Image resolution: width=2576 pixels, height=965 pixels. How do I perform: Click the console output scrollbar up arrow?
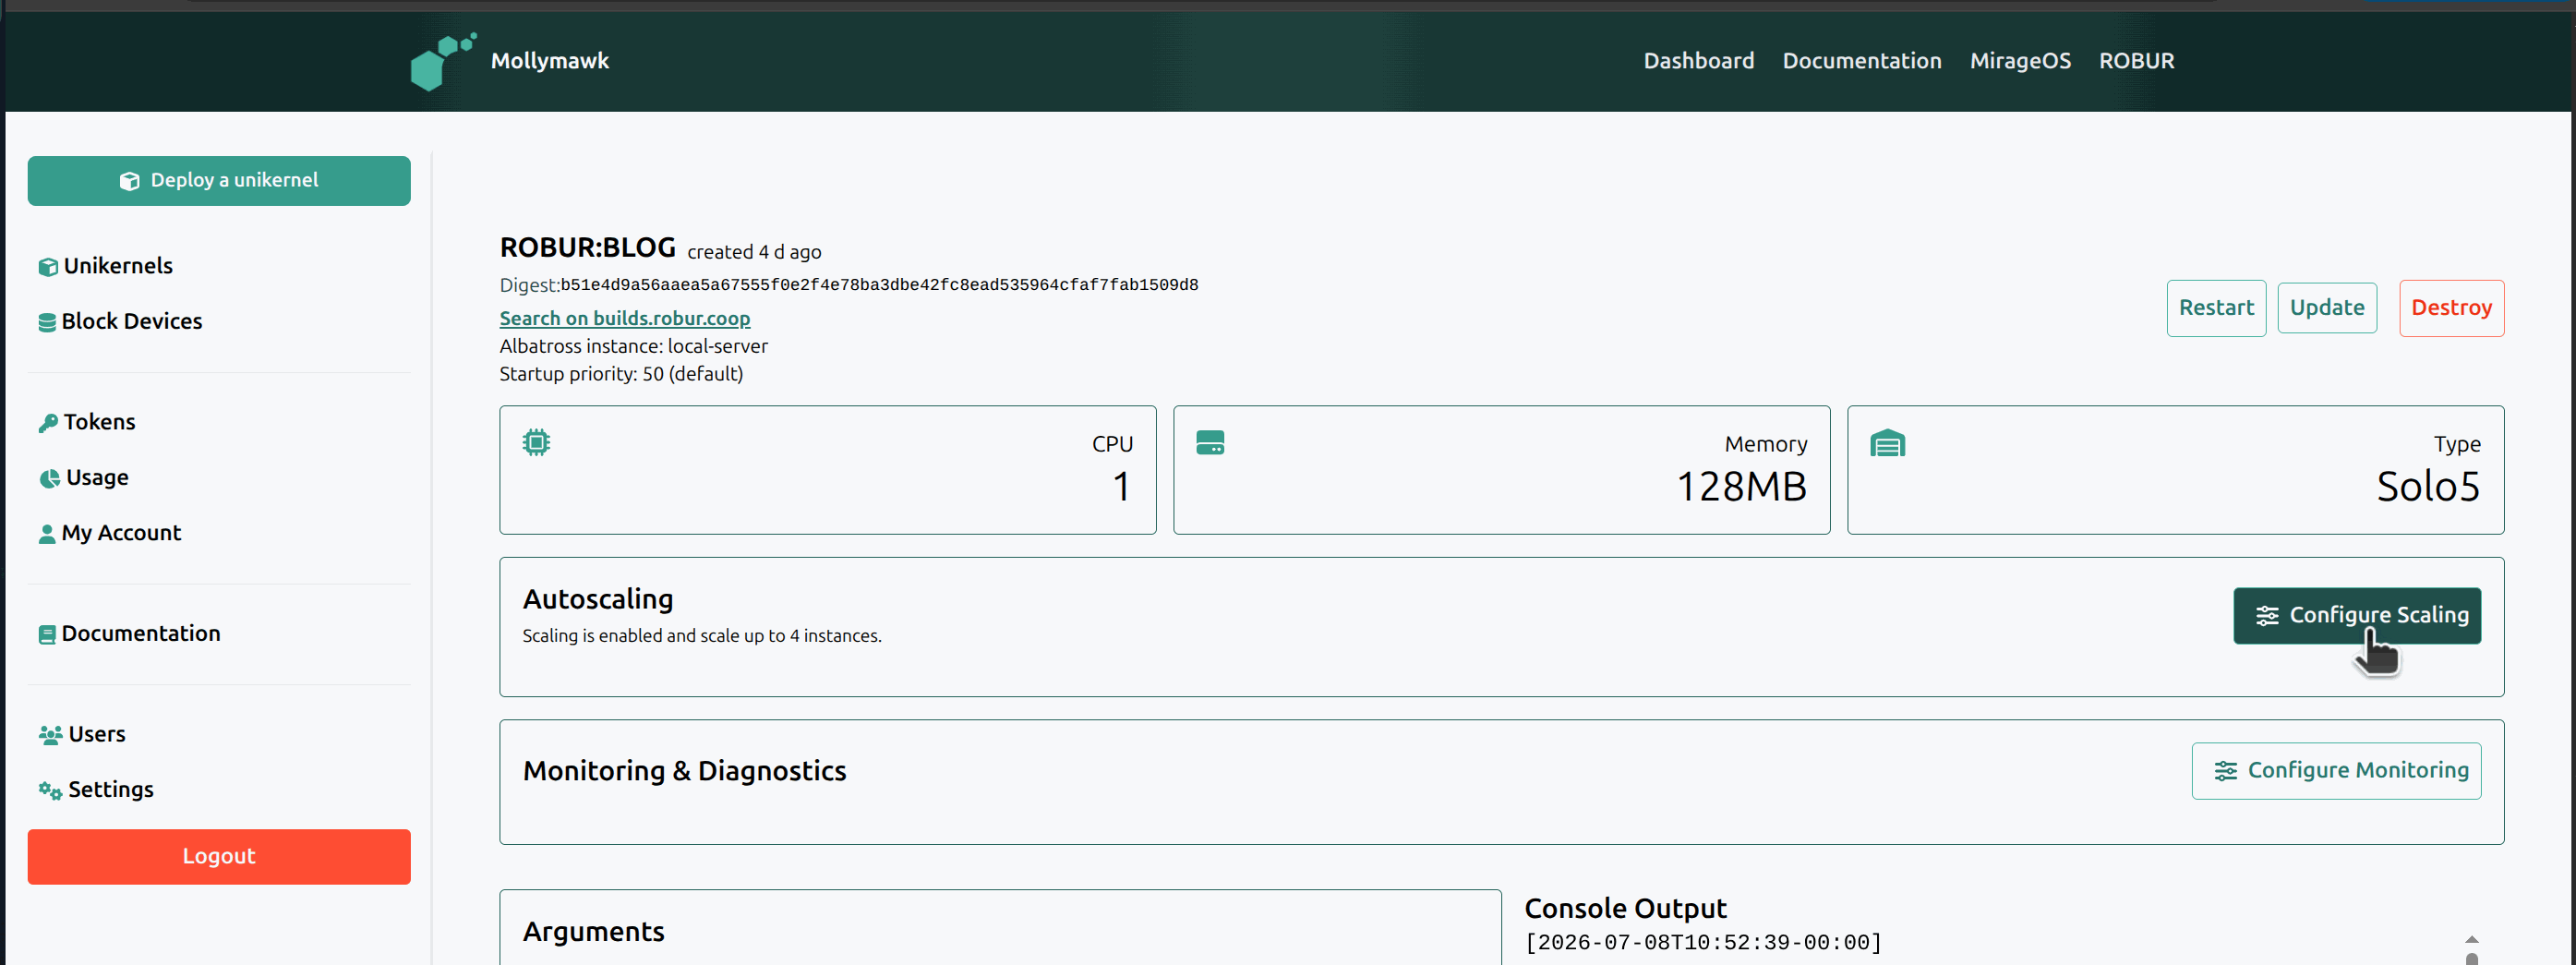click(x=2471, y=940)
